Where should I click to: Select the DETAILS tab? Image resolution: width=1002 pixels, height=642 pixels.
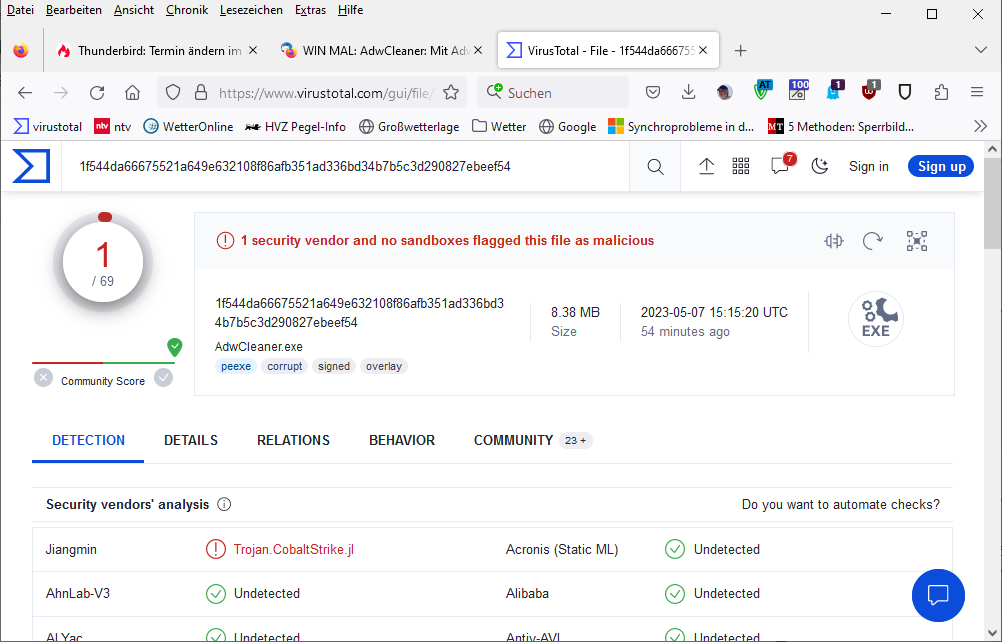(190, 441)
